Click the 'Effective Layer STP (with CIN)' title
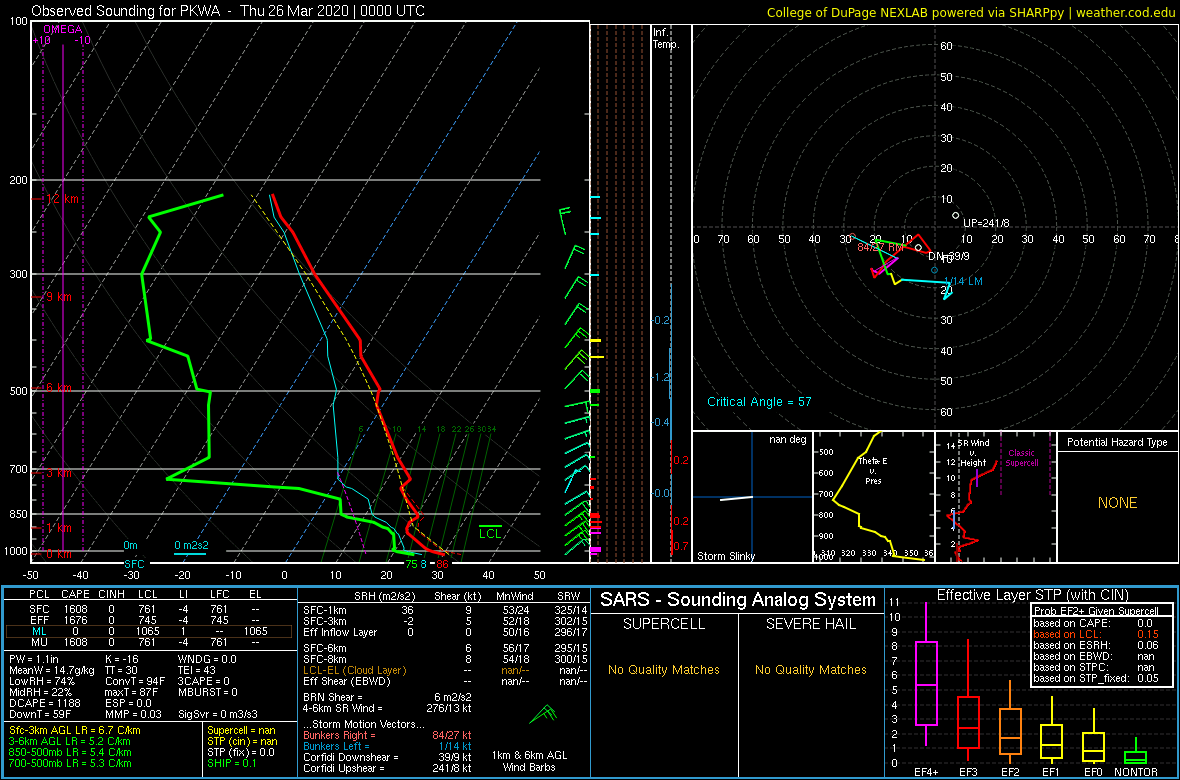The width and height of the screenshot is (1180, 780). pos(1031,596)
